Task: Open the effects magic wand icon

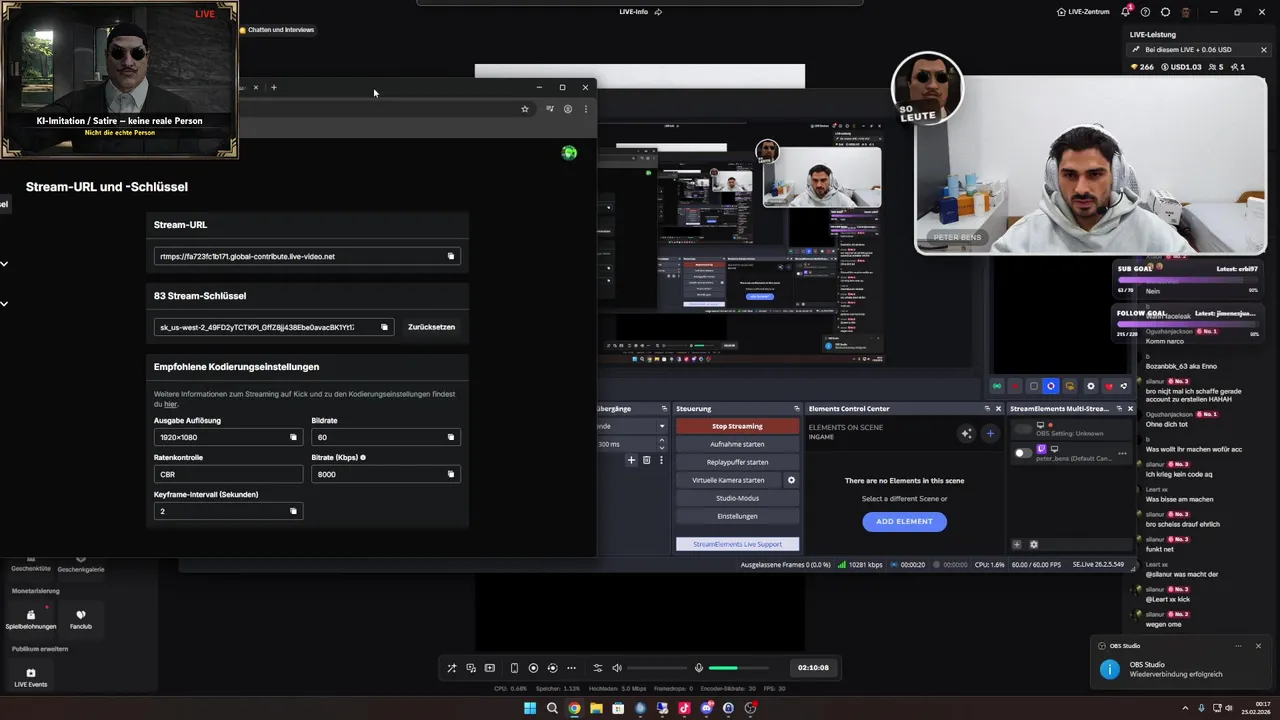Action: click(x=451, y=668)
